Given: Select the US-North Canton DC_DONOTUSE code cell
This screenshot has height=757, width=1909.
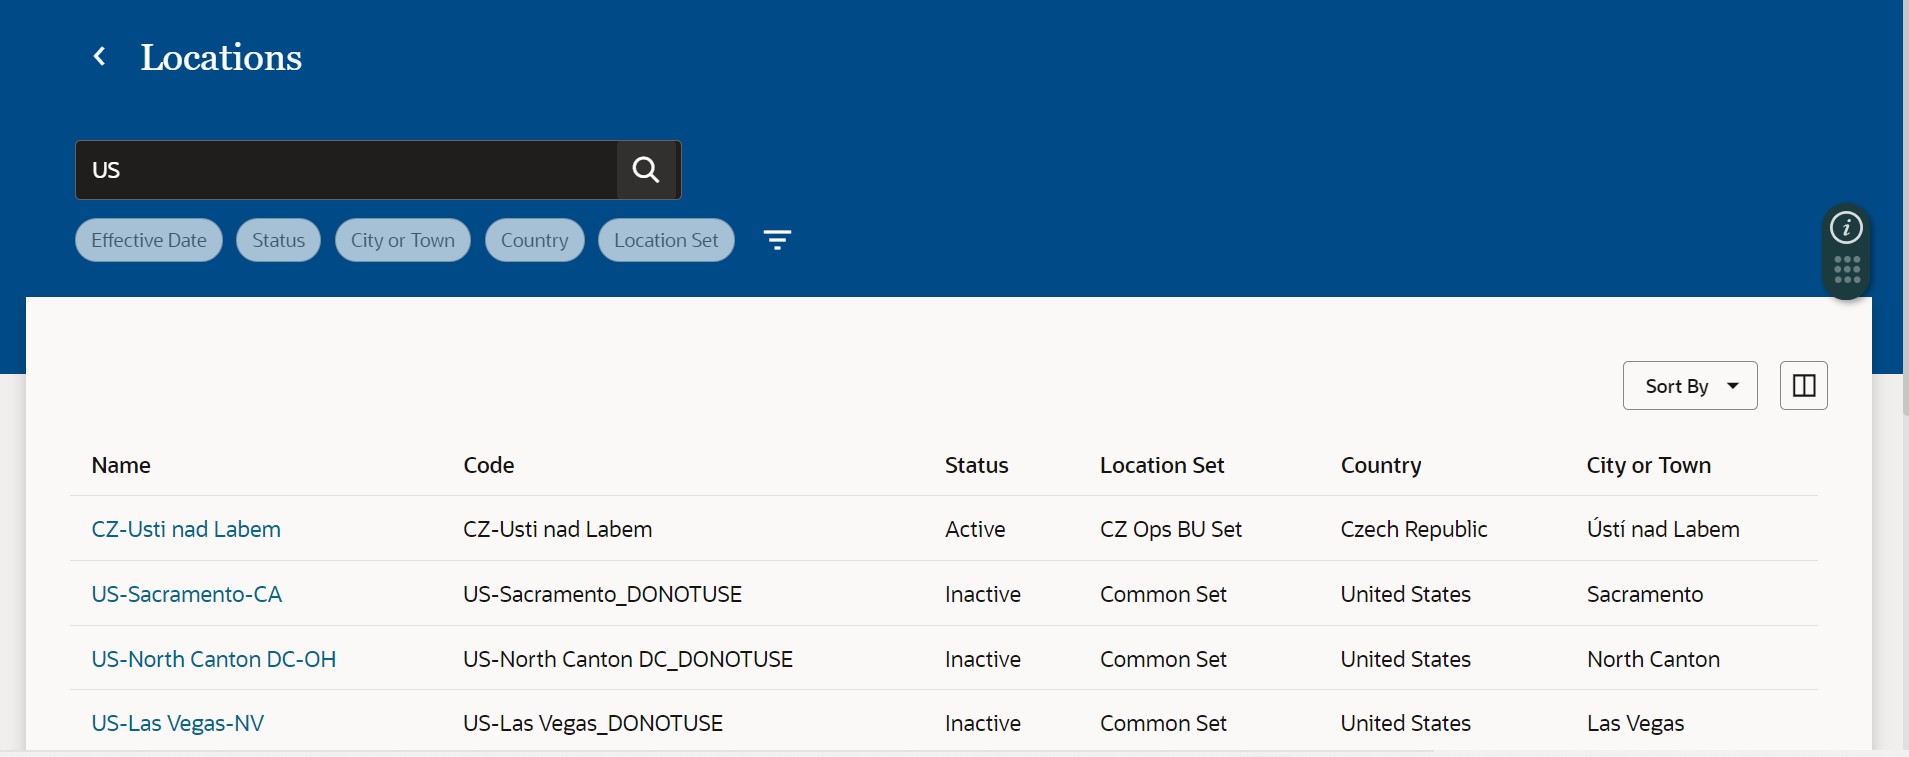Looking at the screenshot, I should click(x=628, y=659).
